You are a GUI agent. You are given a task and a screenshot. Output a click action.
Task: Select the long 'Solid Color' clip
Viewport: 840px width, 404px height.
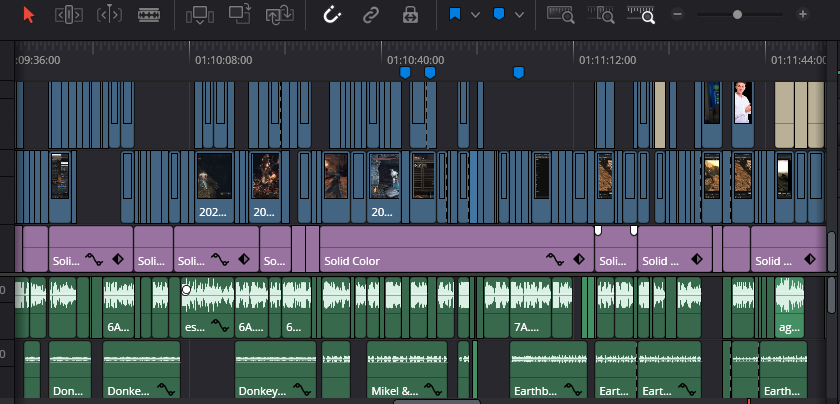tap(457, 249)
